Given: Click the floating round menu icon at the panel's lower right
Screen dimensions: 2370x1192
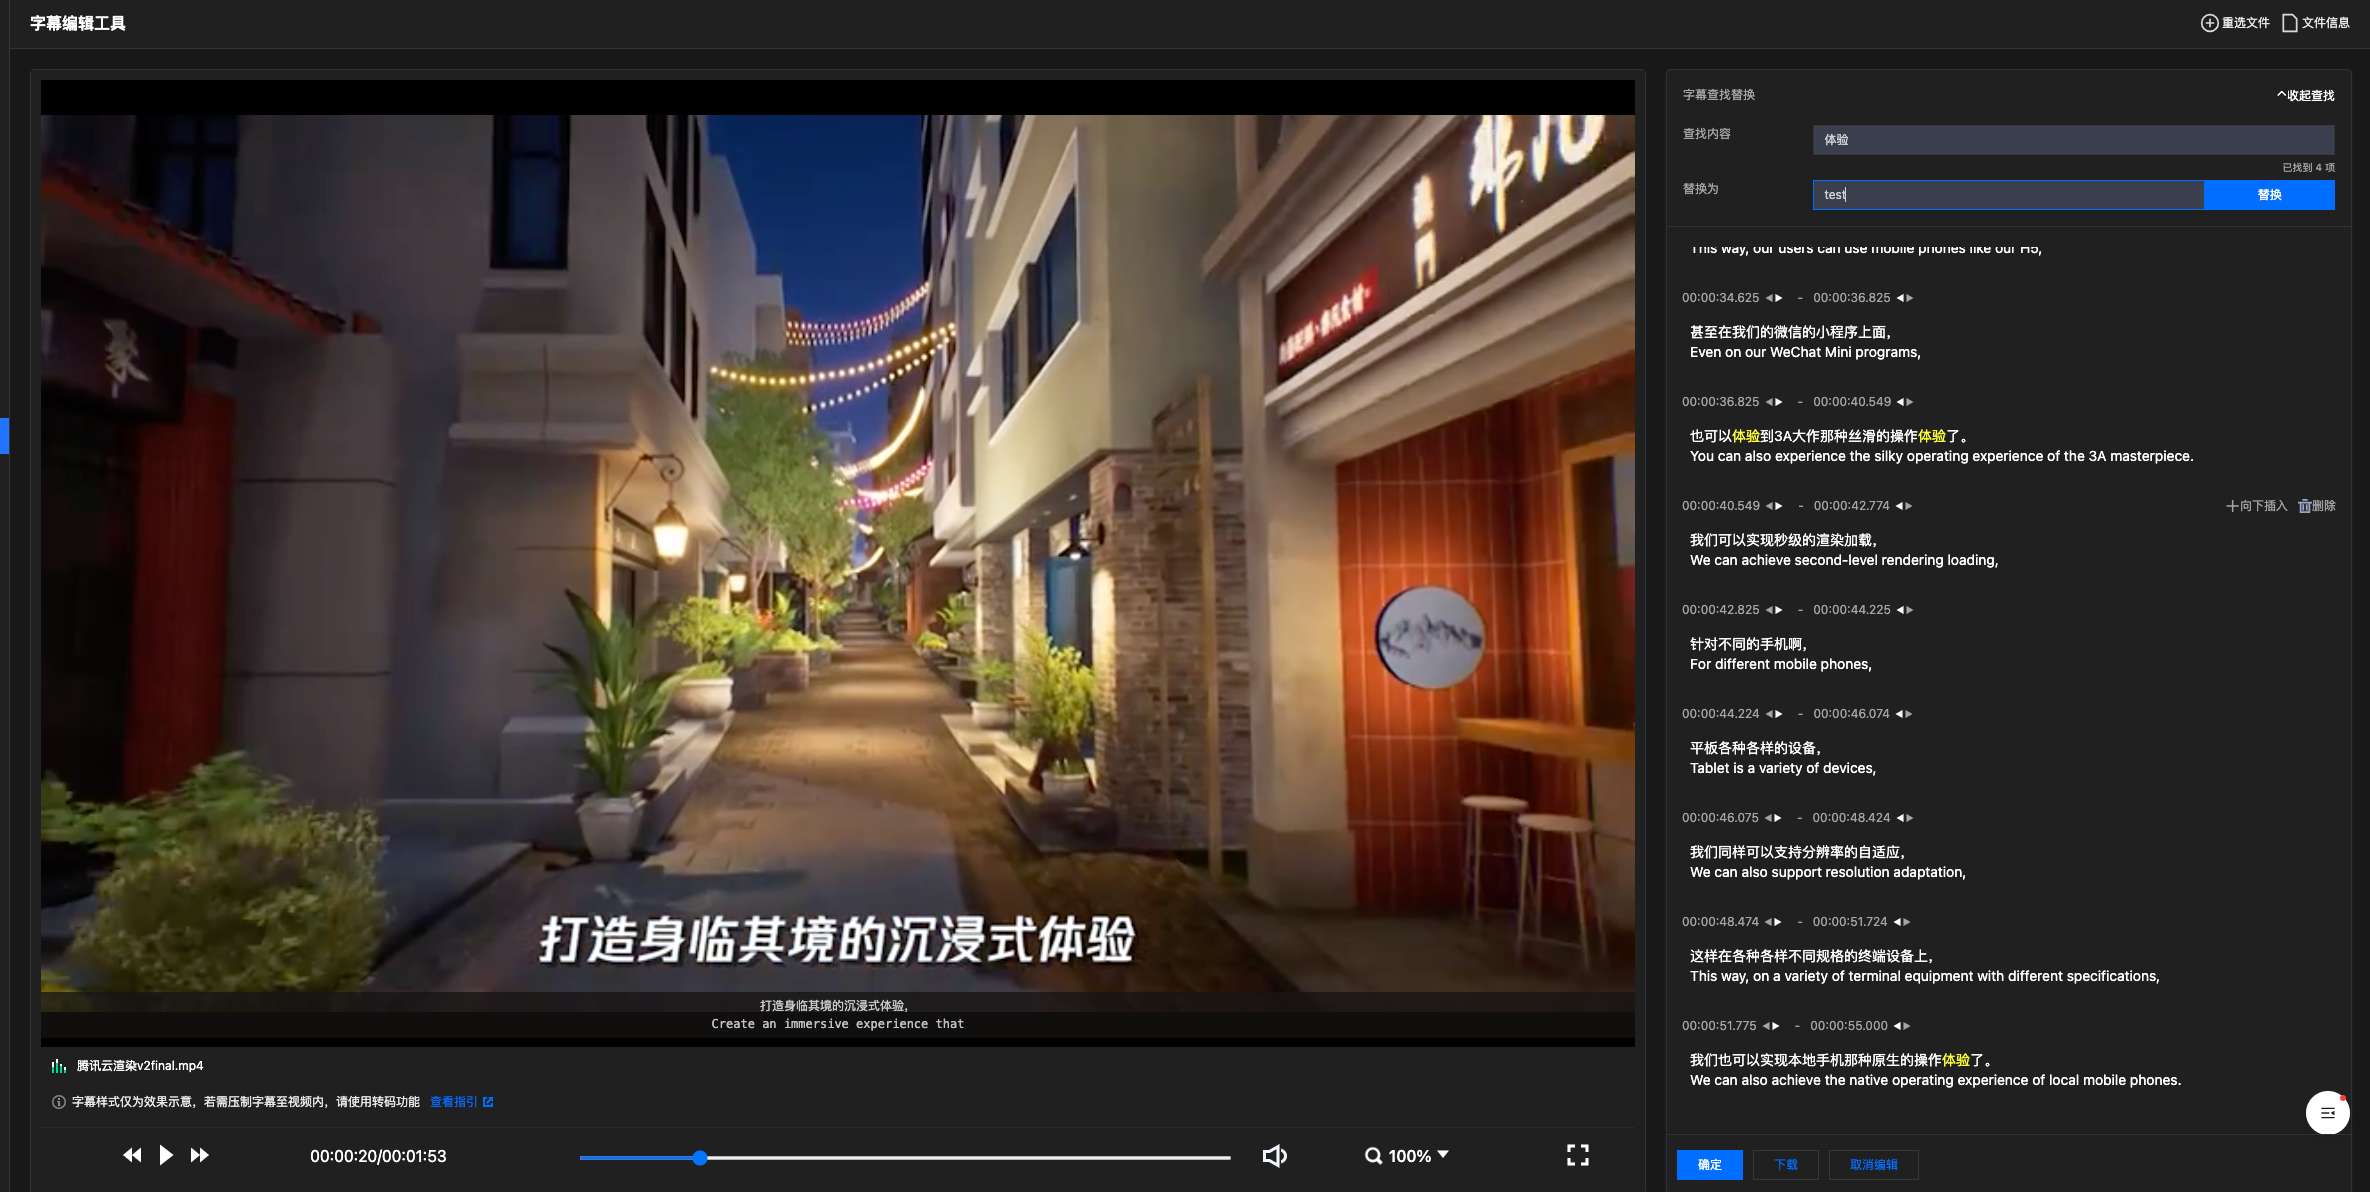Looking at the screenshot, I should [x=2327, y=1112].
